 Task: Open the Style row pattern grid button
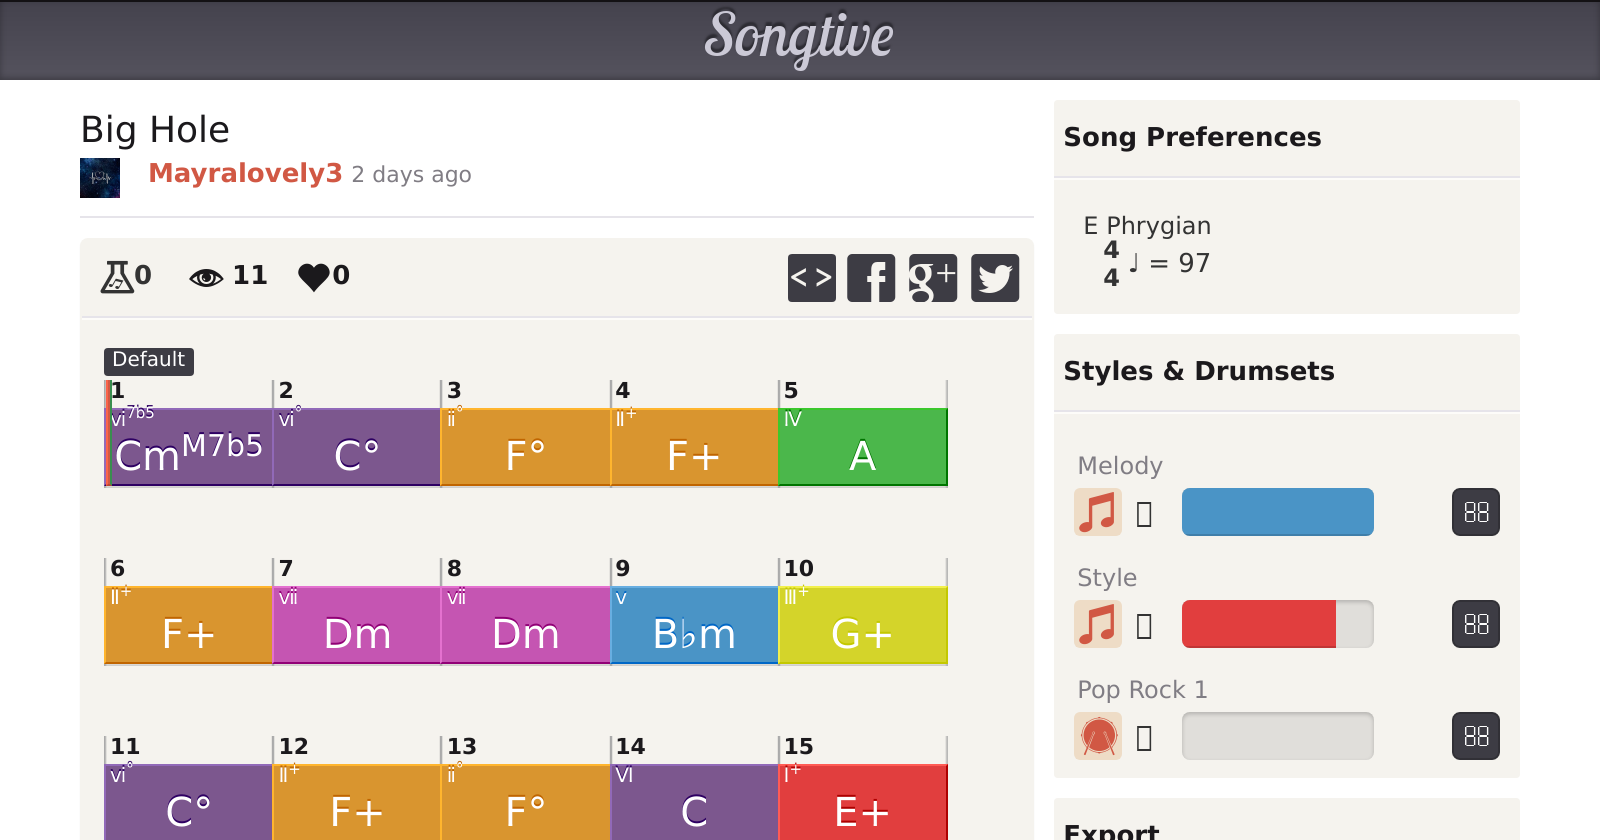(x=1476, y=624)
